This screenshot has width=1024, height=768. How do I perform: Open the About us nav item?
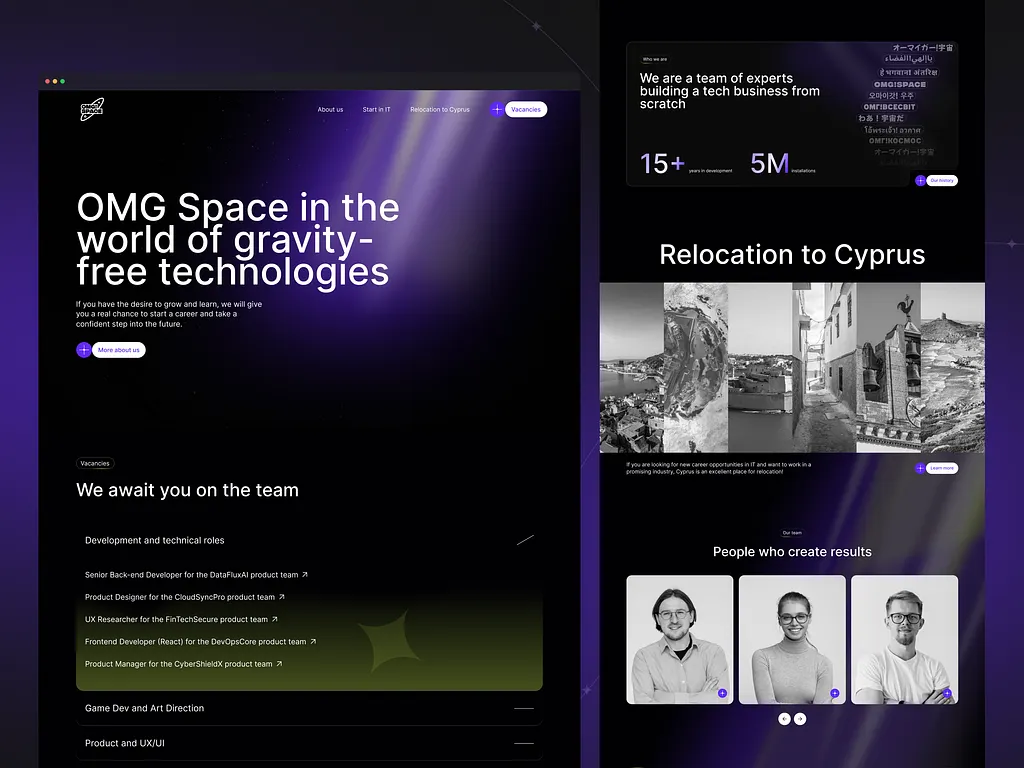330,110
